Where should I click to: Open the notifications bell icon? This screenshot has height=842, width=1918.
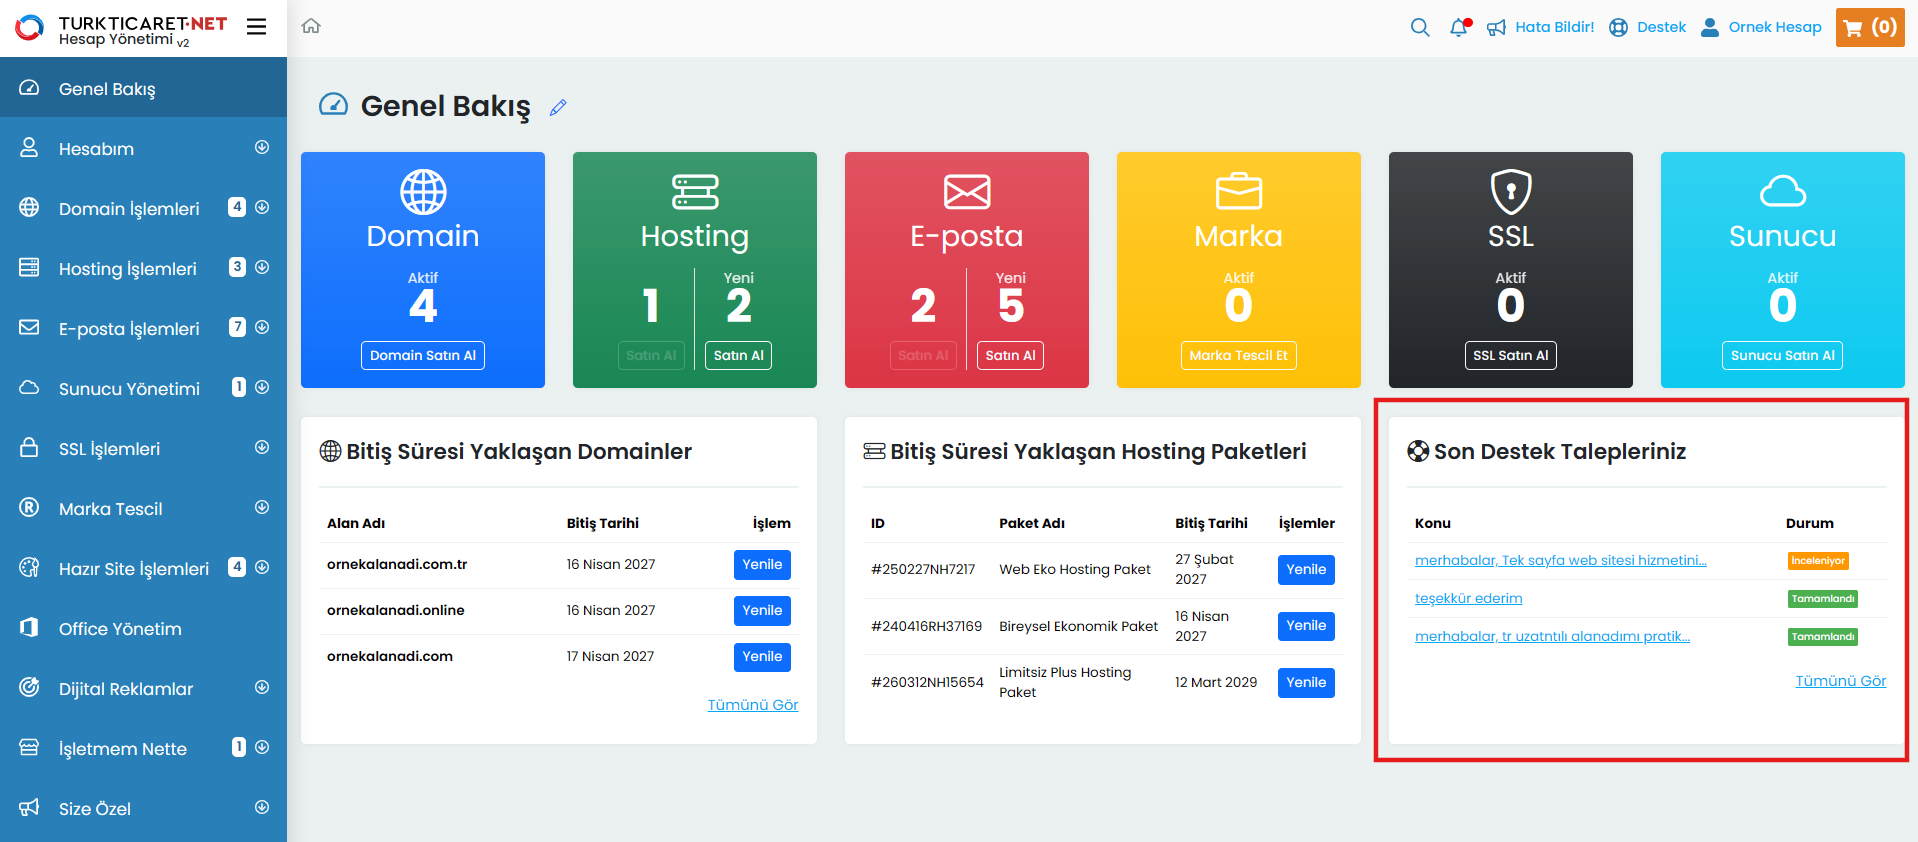point(1459,27)
